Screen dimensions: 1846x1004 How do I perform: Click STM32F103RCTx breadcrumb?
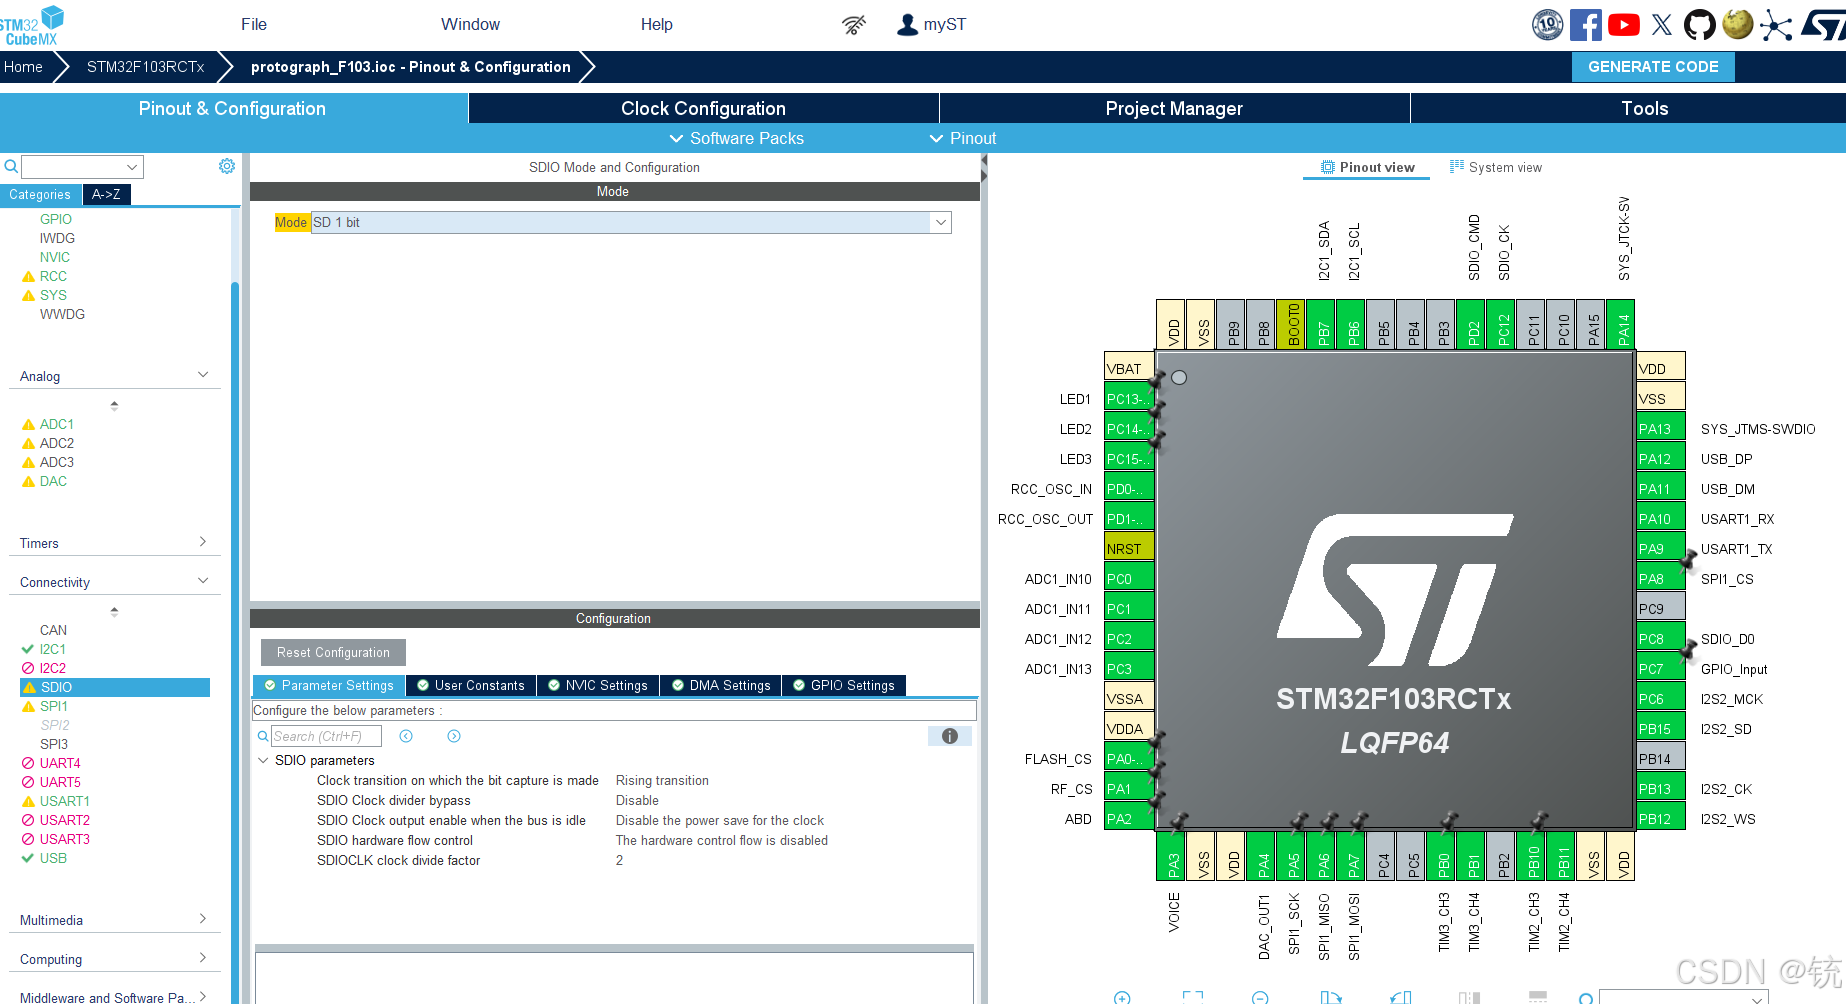point(145,67)
